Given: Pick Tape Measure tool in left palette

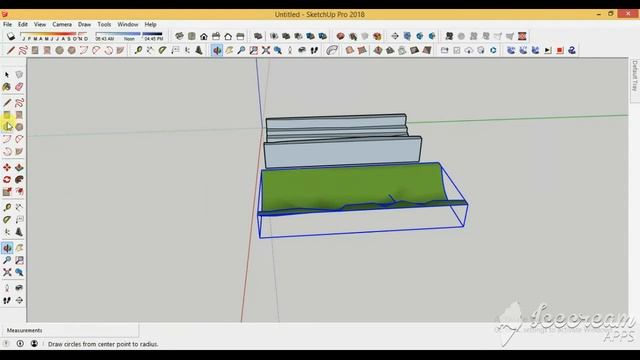Looking at the screenshot, I should 7,207.
